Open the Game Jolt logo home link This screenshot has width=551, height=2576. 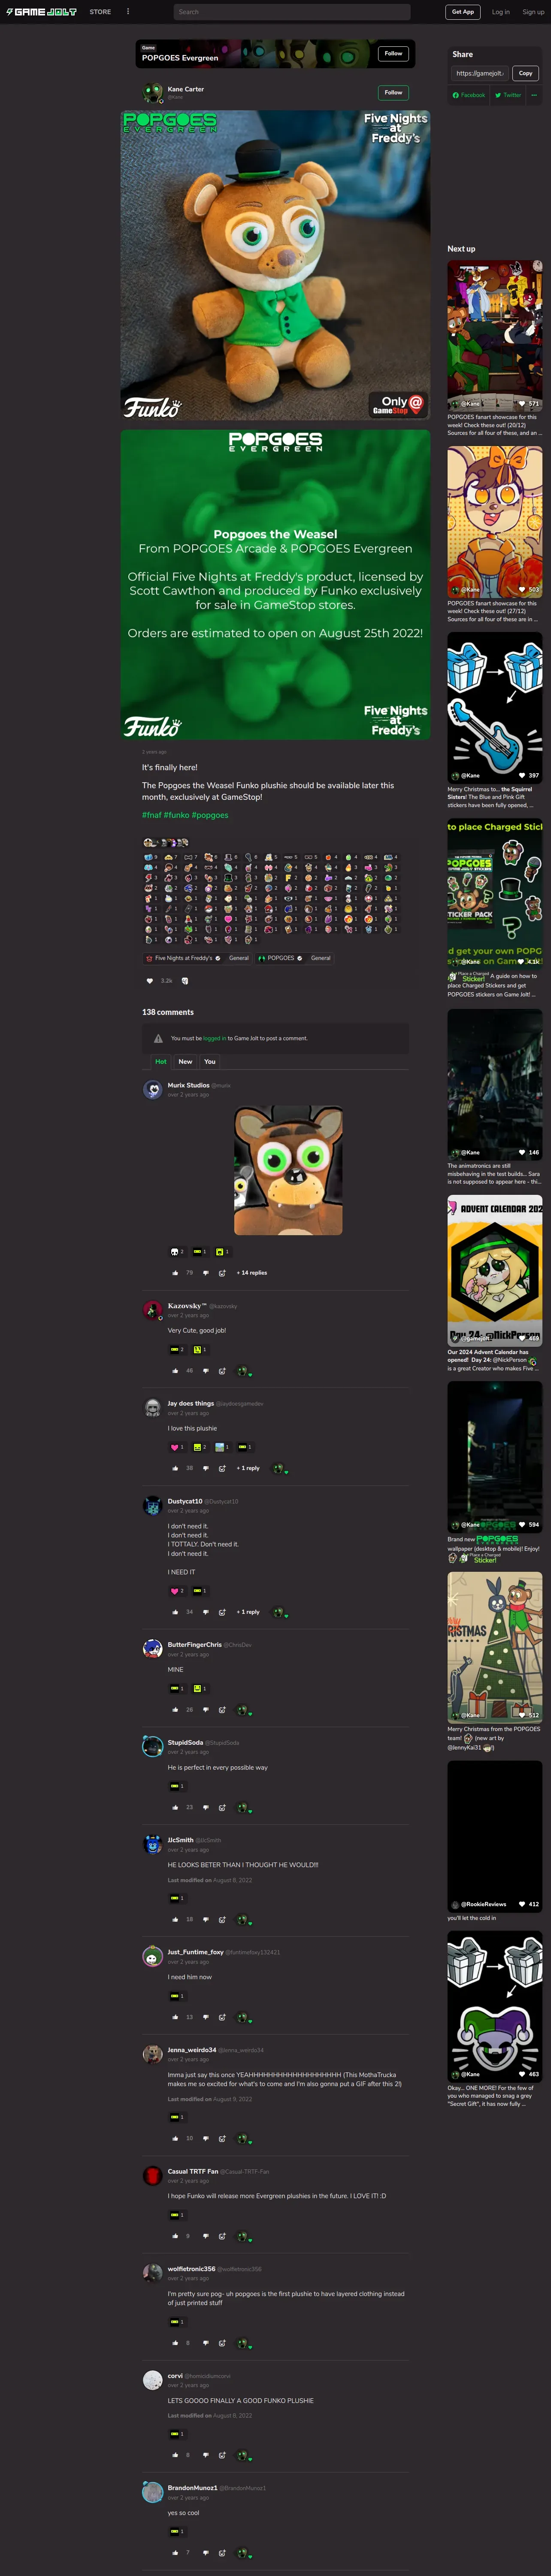[41, 12]
